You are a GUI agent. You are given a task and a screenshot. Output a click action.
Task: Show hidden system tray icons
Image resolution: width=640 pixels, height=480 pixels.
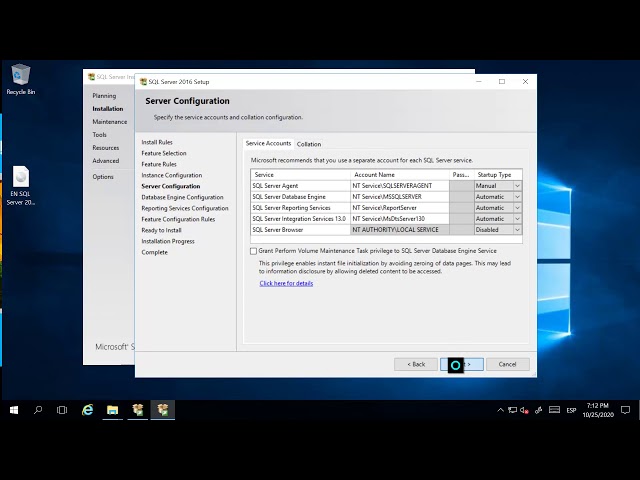500,410
